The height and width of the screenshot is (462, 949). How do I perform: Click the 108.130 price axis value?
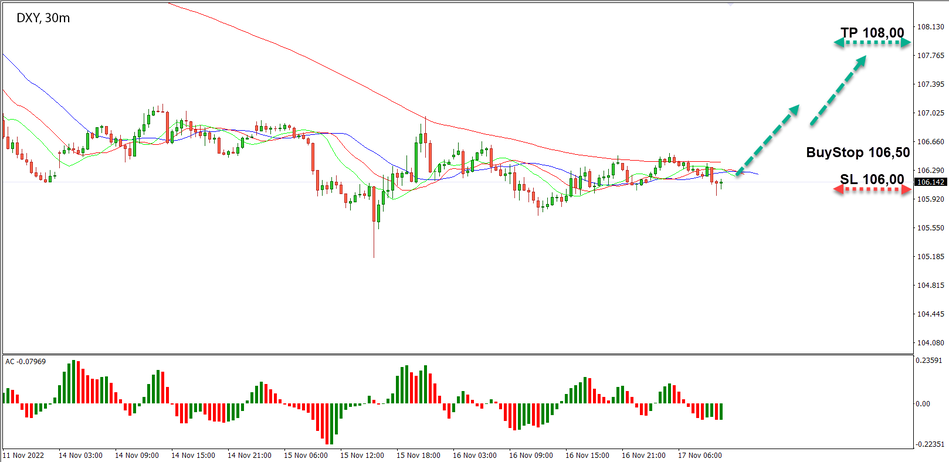[931, 27]
